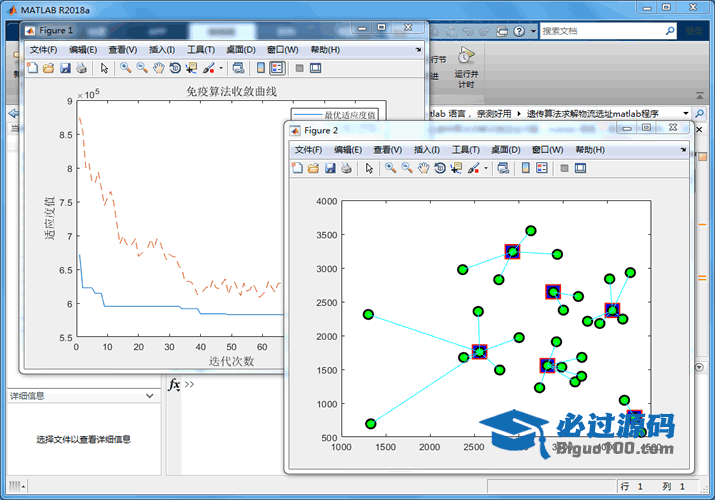Image resolution: width=715 pixels, height=500 pixels.
Task: Select Data Cursor tool in Figure 2 toolbar
Action: [x=456, y=168]
